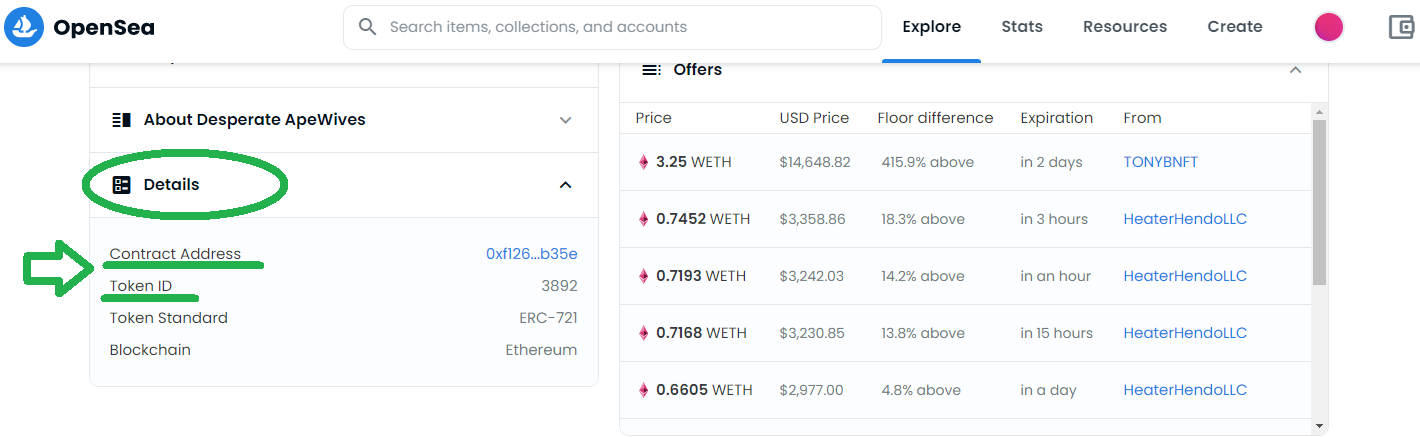This screenshot has height=437, width=1420.
Task: Click the WETH icon beside 0.7168
Action: 644,333
